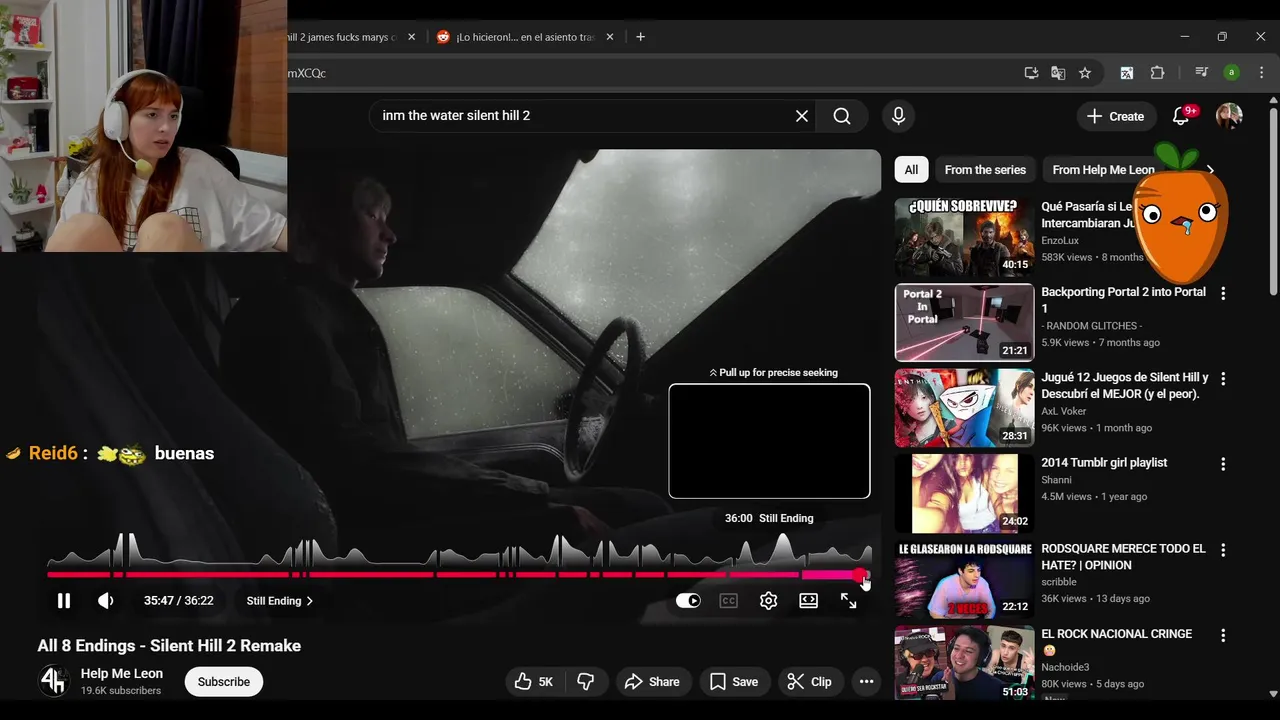Search with your voice microphone

coord(898,116)
